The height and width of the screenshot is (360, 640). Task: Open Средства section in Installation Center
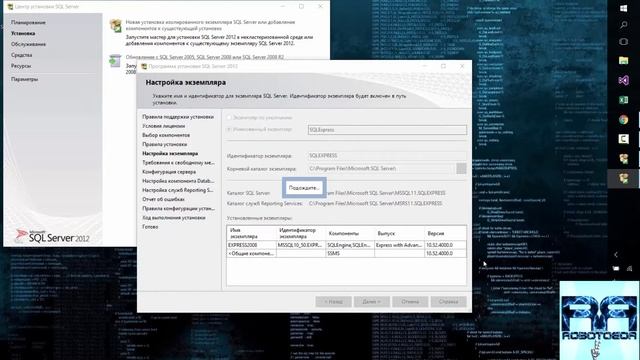(x=21, y=55)
